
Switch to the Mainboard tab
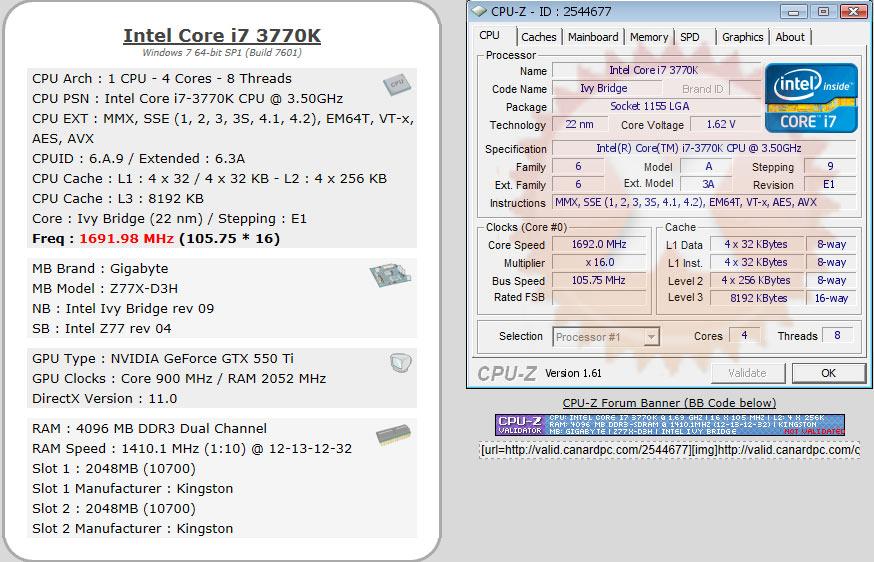593,37
